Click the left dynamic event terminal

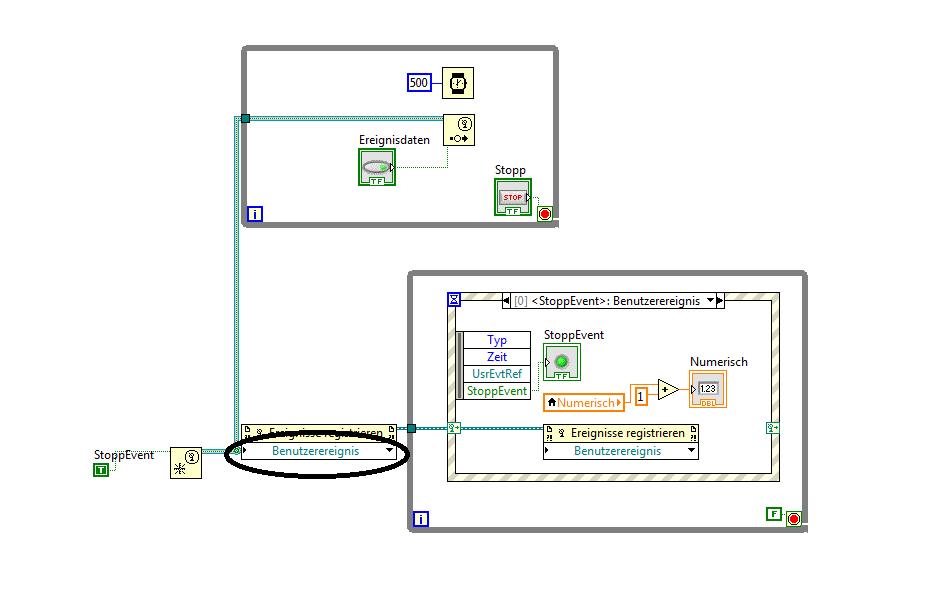(x=454, y=428)
